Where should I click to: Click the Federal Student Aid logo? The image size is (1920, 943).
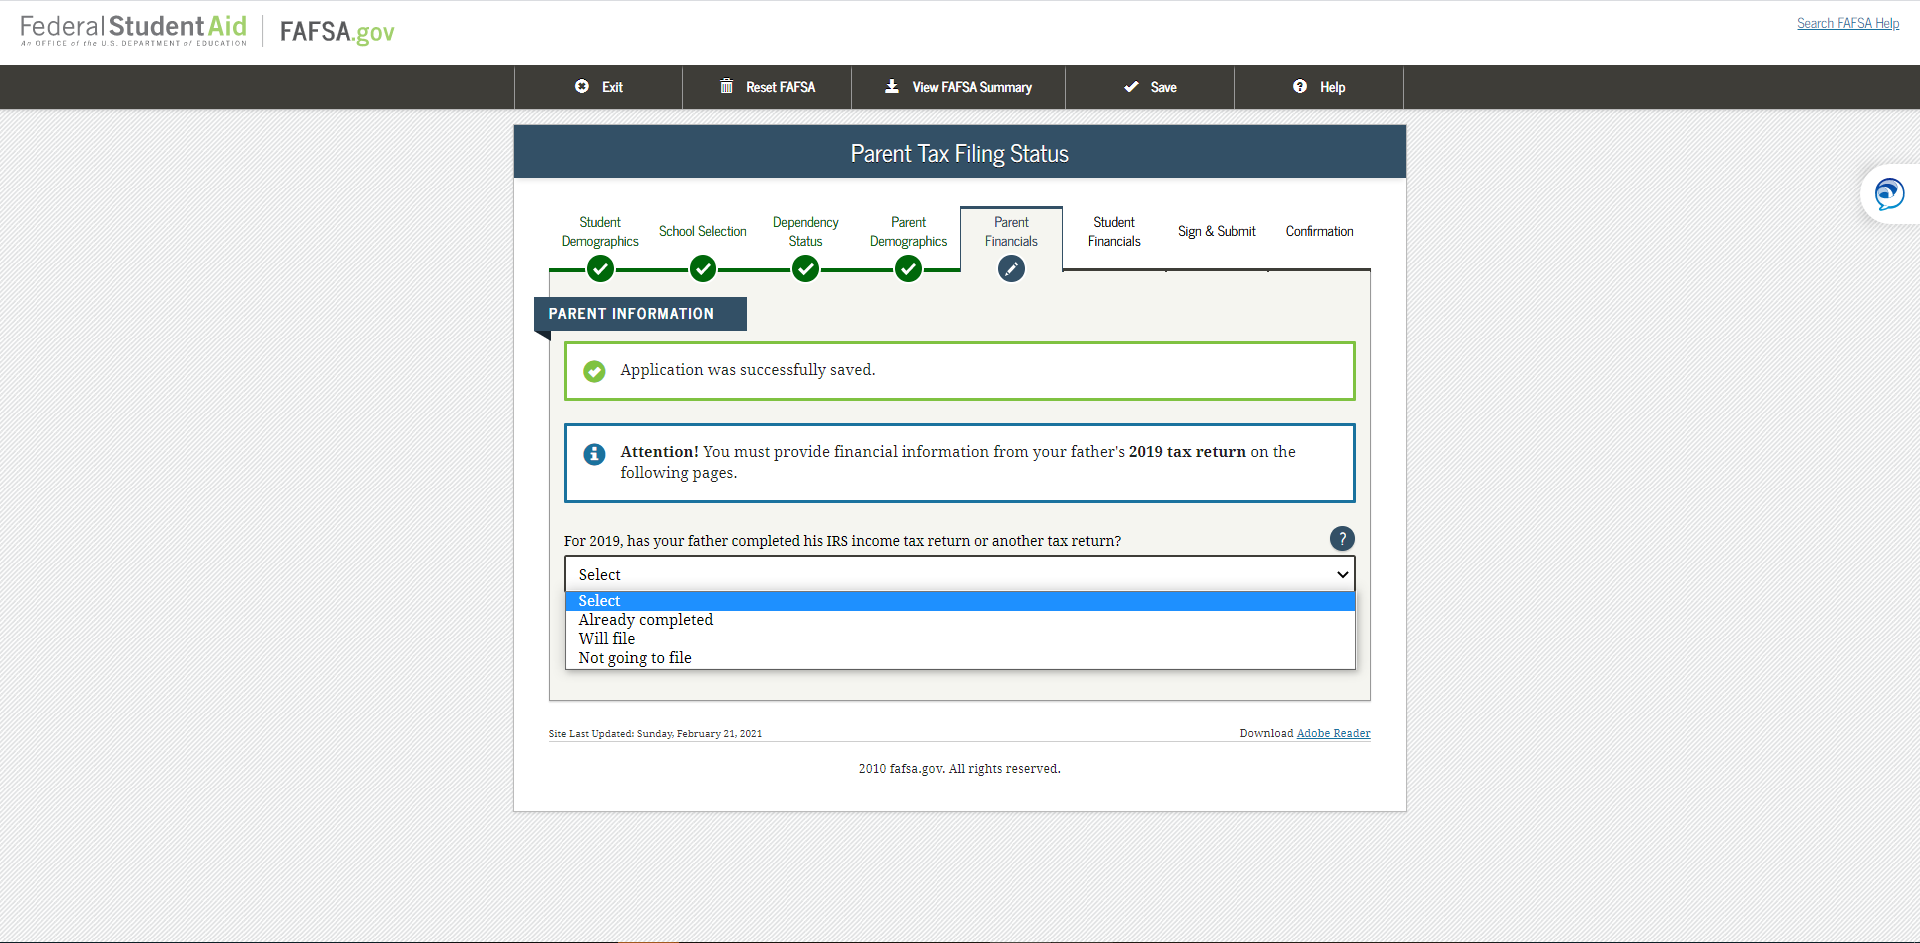[132, 28]
